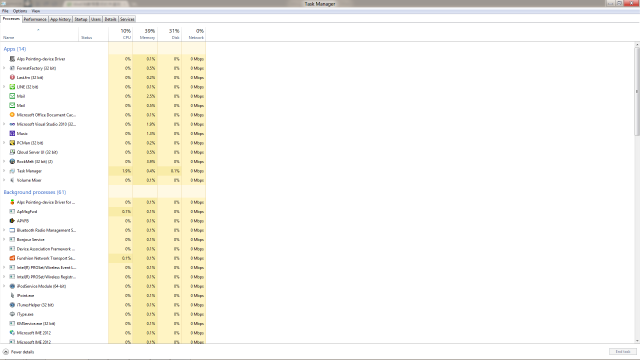Image resolution: width=640 pixels, height=360 pixels.
Task: Switch to the Details tab
Action: (x=110, y=19)
